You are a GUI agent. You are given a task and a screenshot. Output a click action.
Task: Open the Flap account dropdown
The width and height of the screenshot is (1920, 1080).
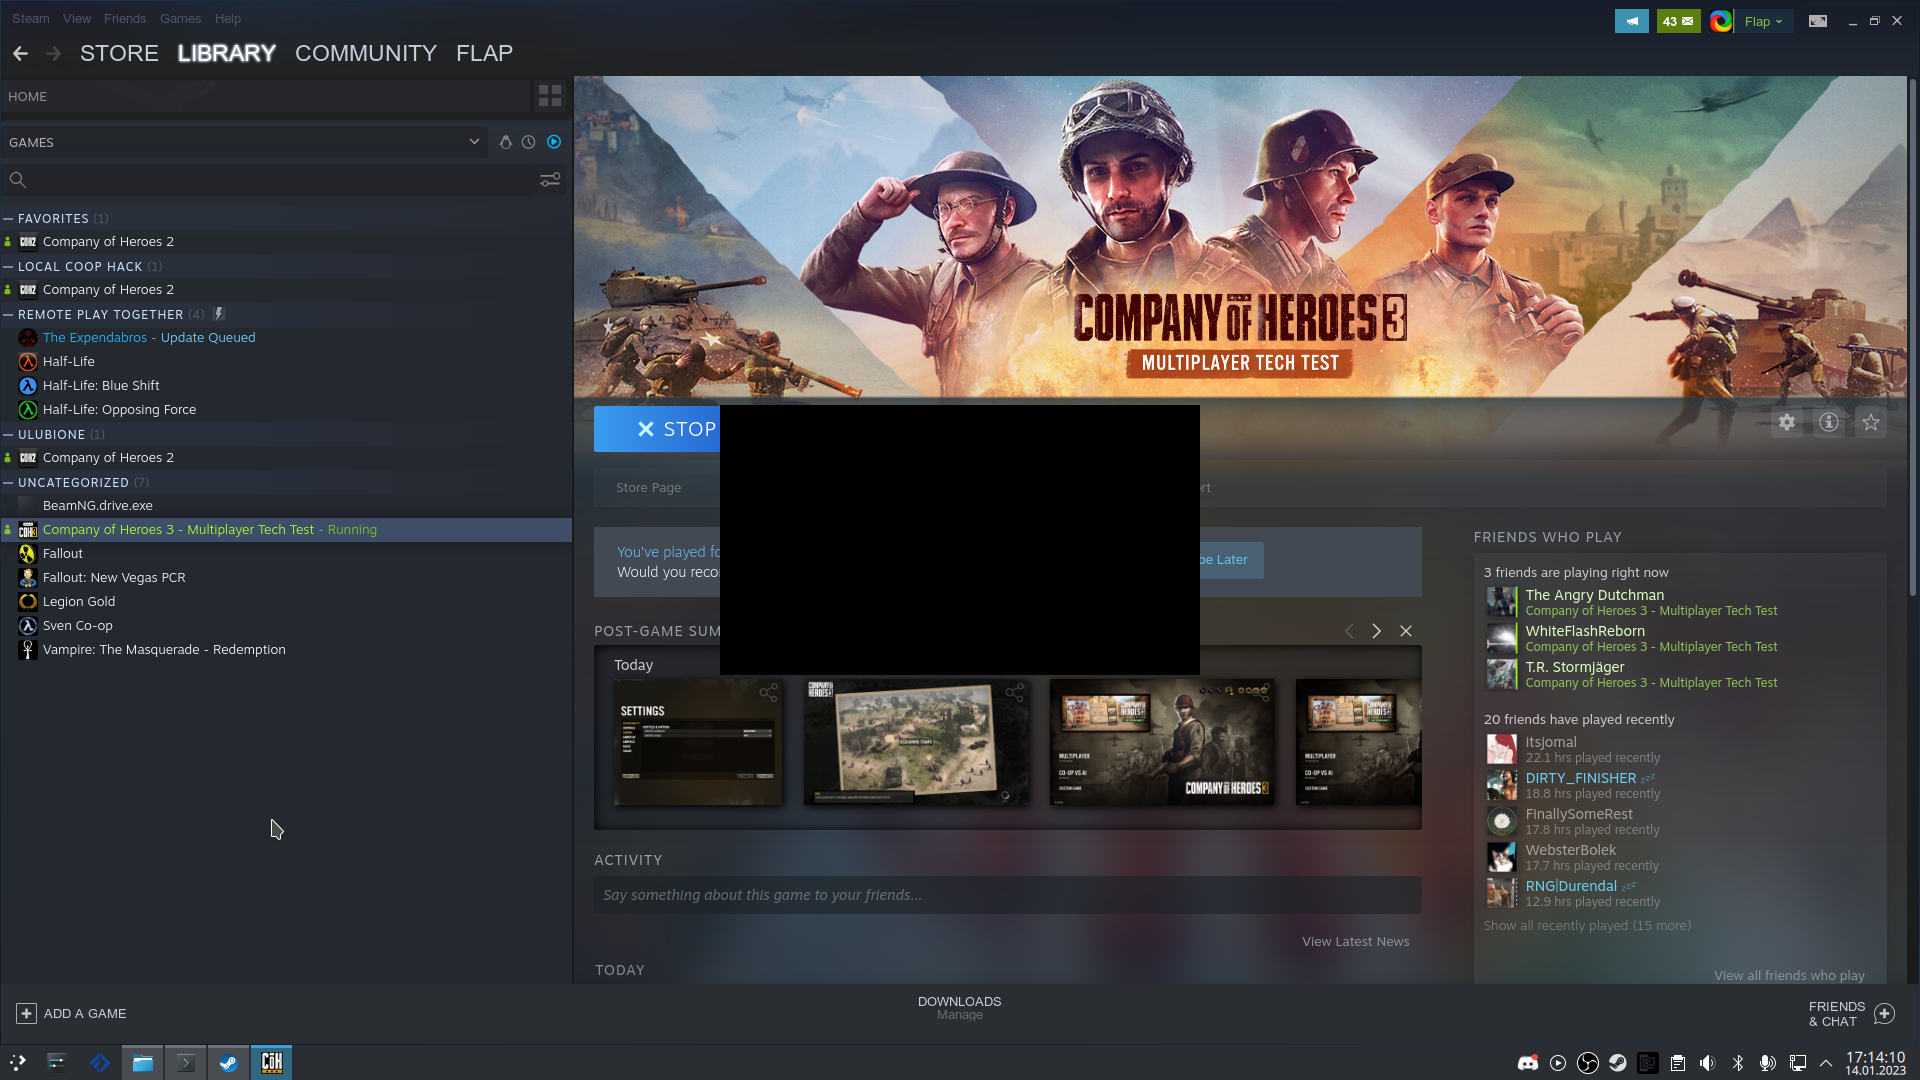1762,20
